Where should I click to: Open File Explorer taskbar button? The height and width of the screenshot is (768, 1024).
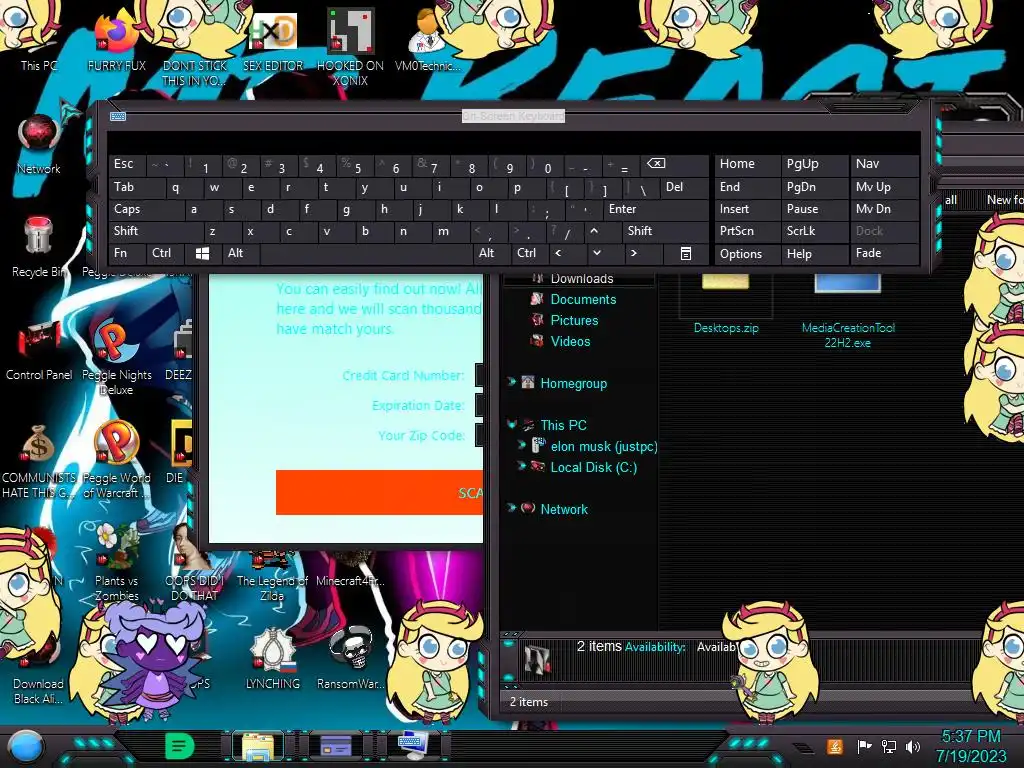[x=258, y=746]
